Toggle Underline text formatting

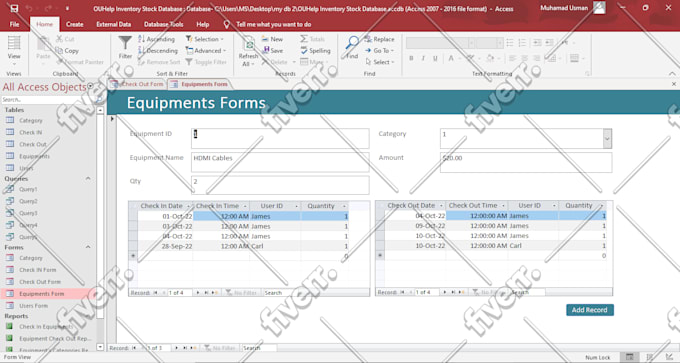(x=435, y=58)
